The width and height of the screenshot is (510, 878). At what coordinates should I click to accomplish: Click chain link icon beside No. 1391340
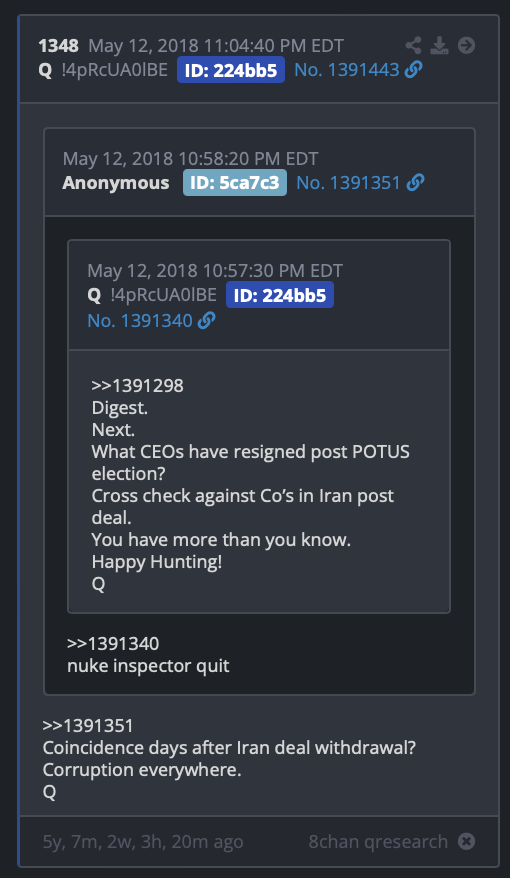click(207, 321)
